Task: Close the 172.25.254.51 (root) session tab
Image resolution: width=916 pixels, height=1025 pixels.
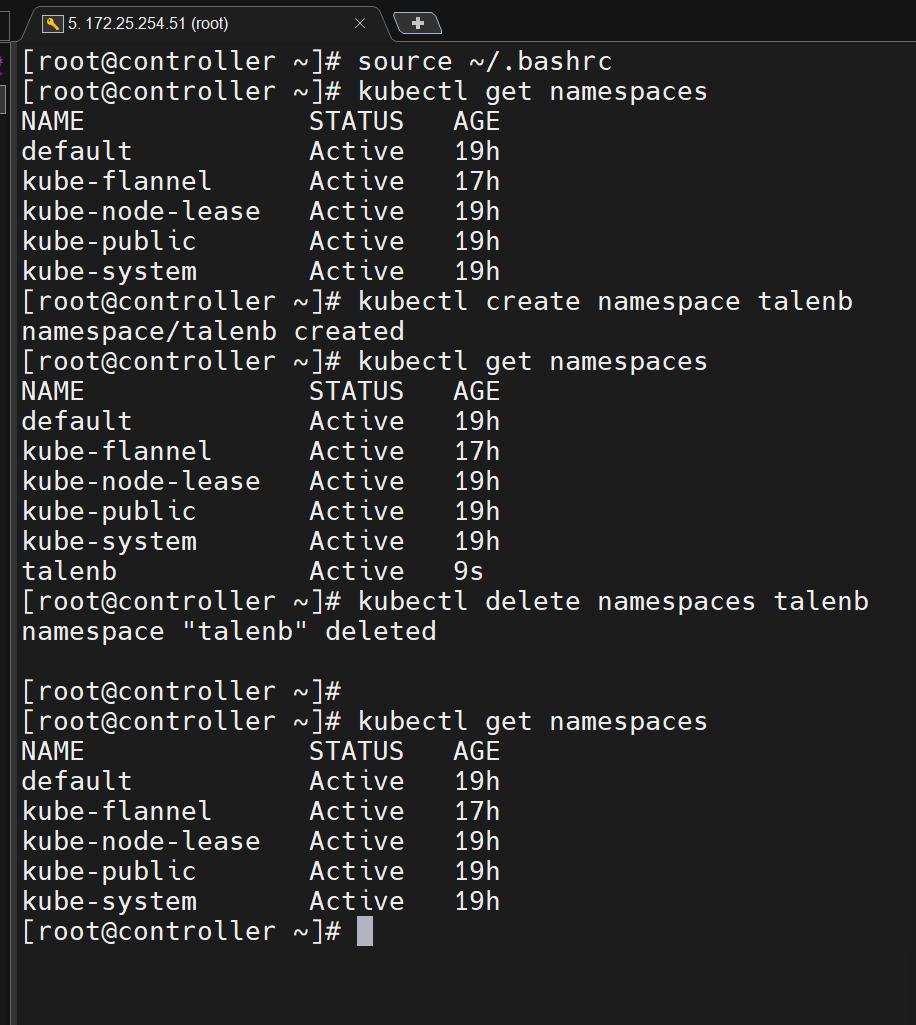Action: tap(360, 24)
